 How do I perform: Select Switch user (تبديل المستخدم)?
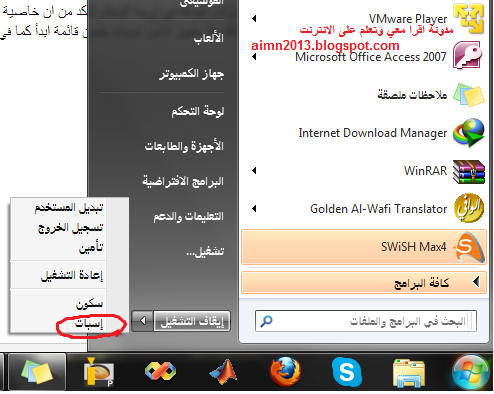[69, 208]
